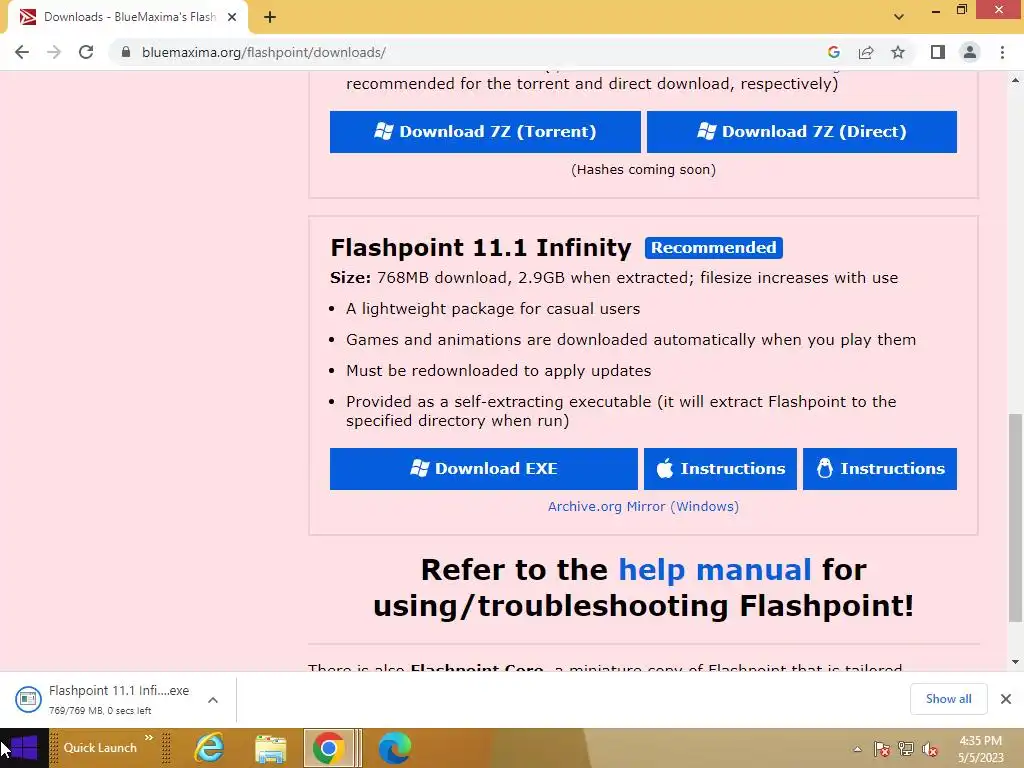Open the tab search dropdown
1024x768 pixels.
899,17
